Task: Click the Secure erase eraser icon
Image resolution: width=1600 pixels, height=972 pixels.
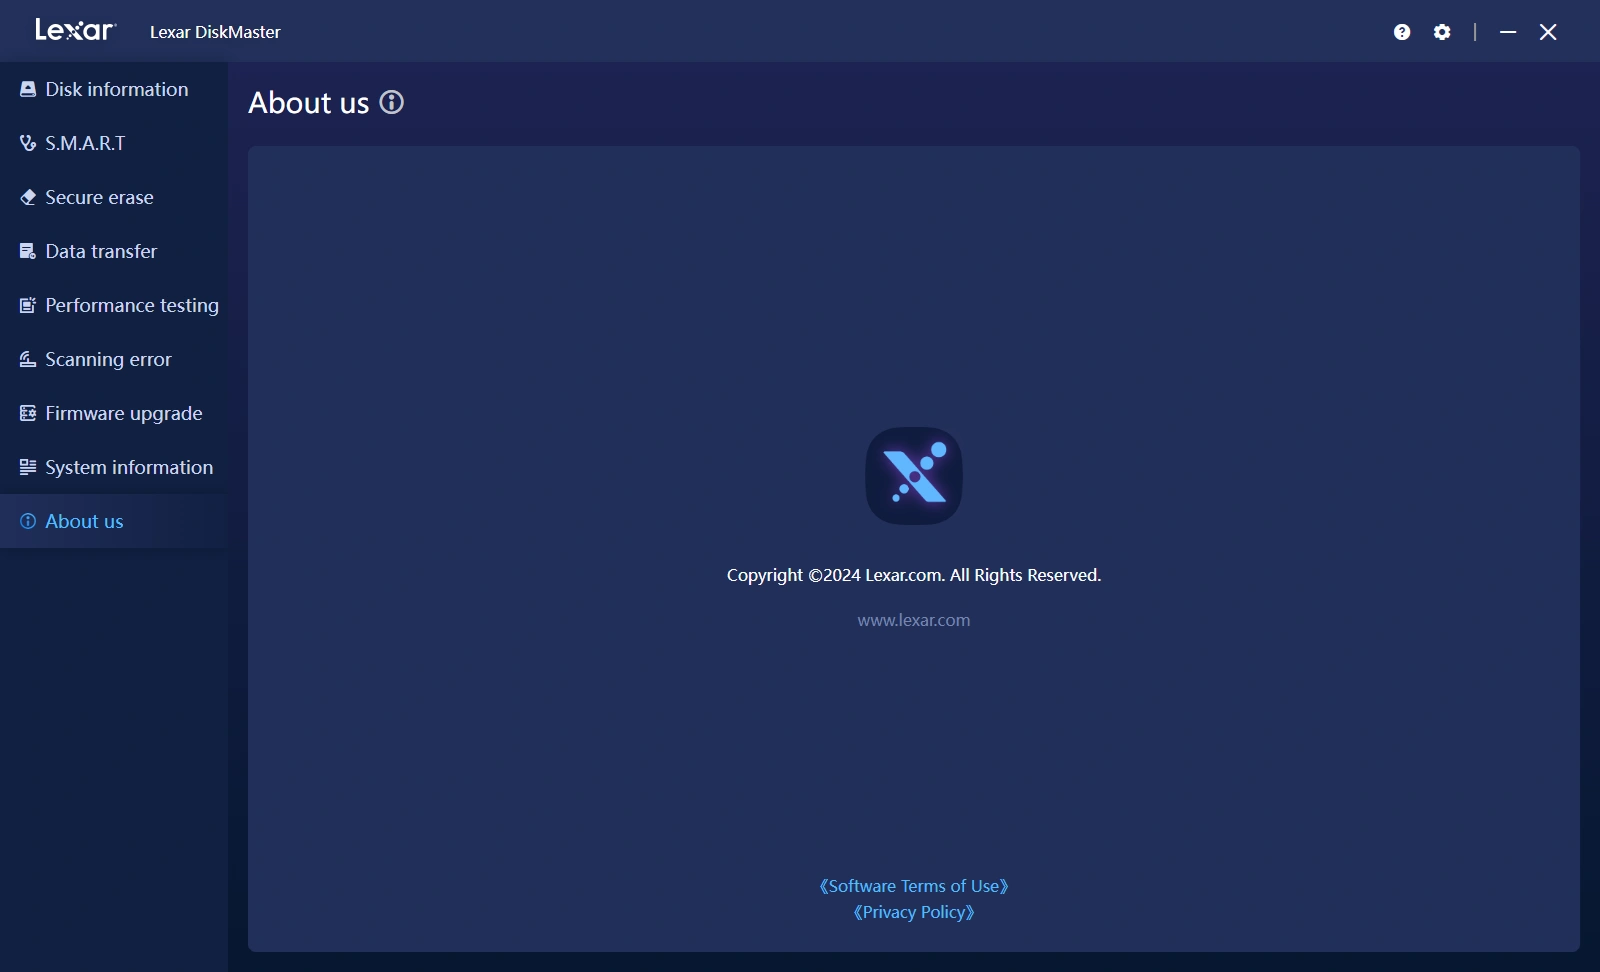Action: [28, 197]
